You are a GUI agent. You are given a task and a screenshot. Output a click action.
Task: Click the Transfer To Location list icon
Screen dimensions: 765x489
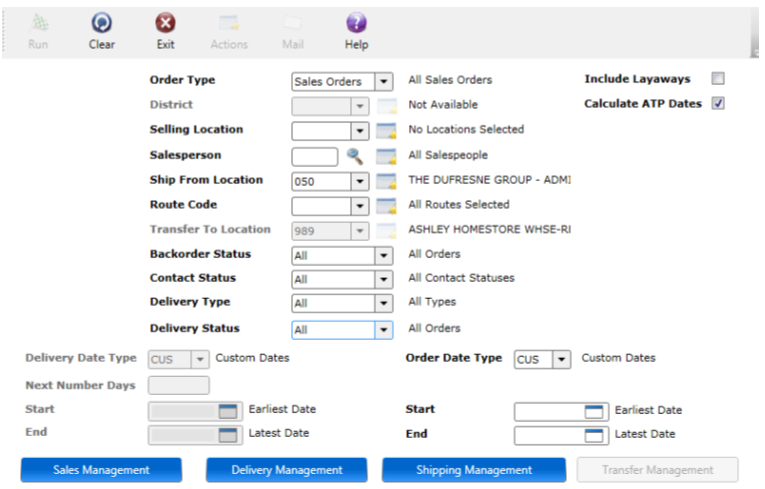pos(386,231)
